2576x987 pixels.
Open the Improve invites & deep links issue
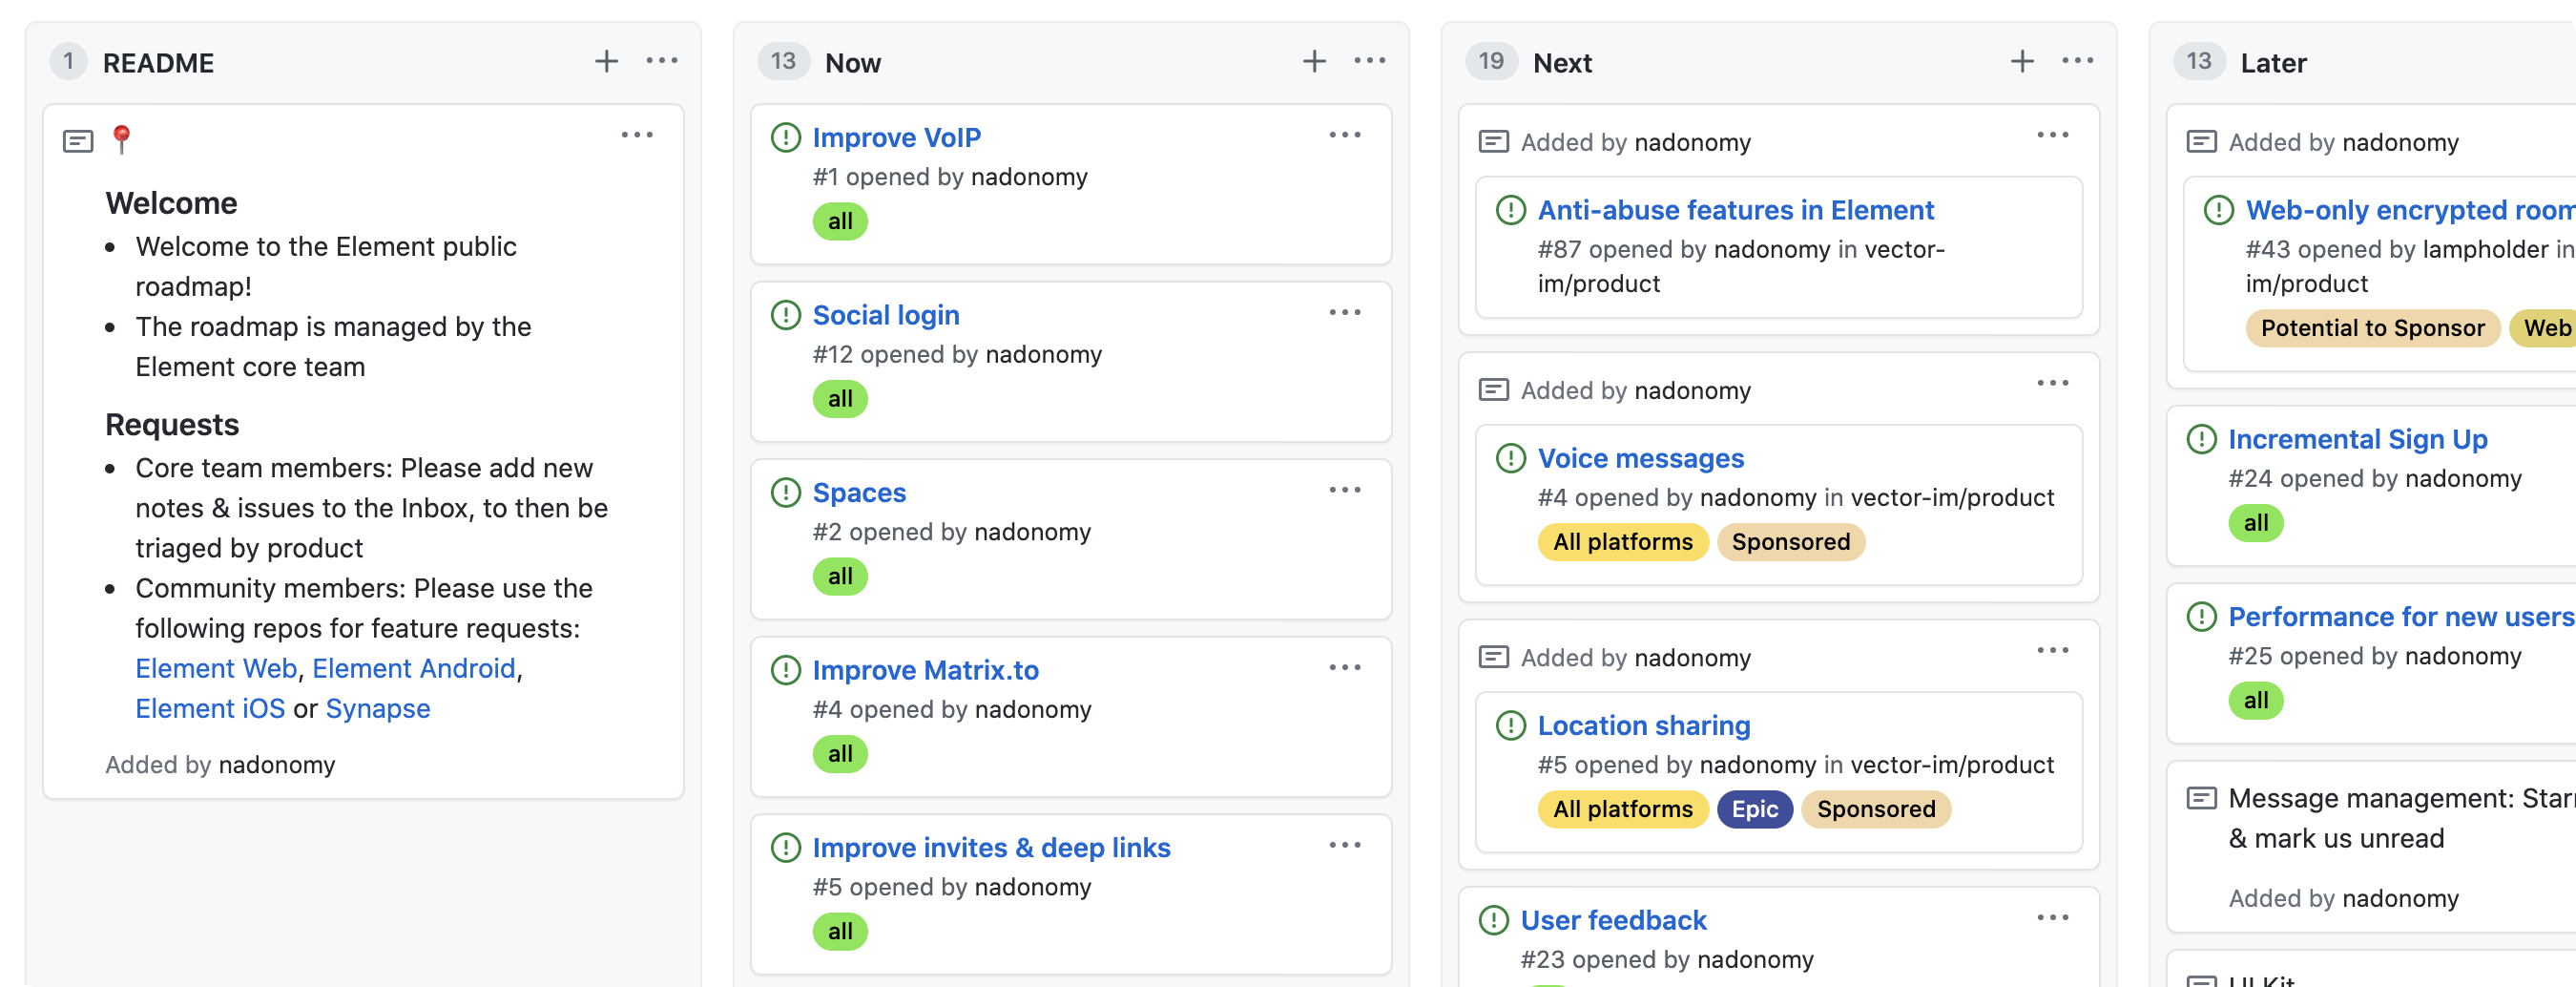(x=991, y=847)
